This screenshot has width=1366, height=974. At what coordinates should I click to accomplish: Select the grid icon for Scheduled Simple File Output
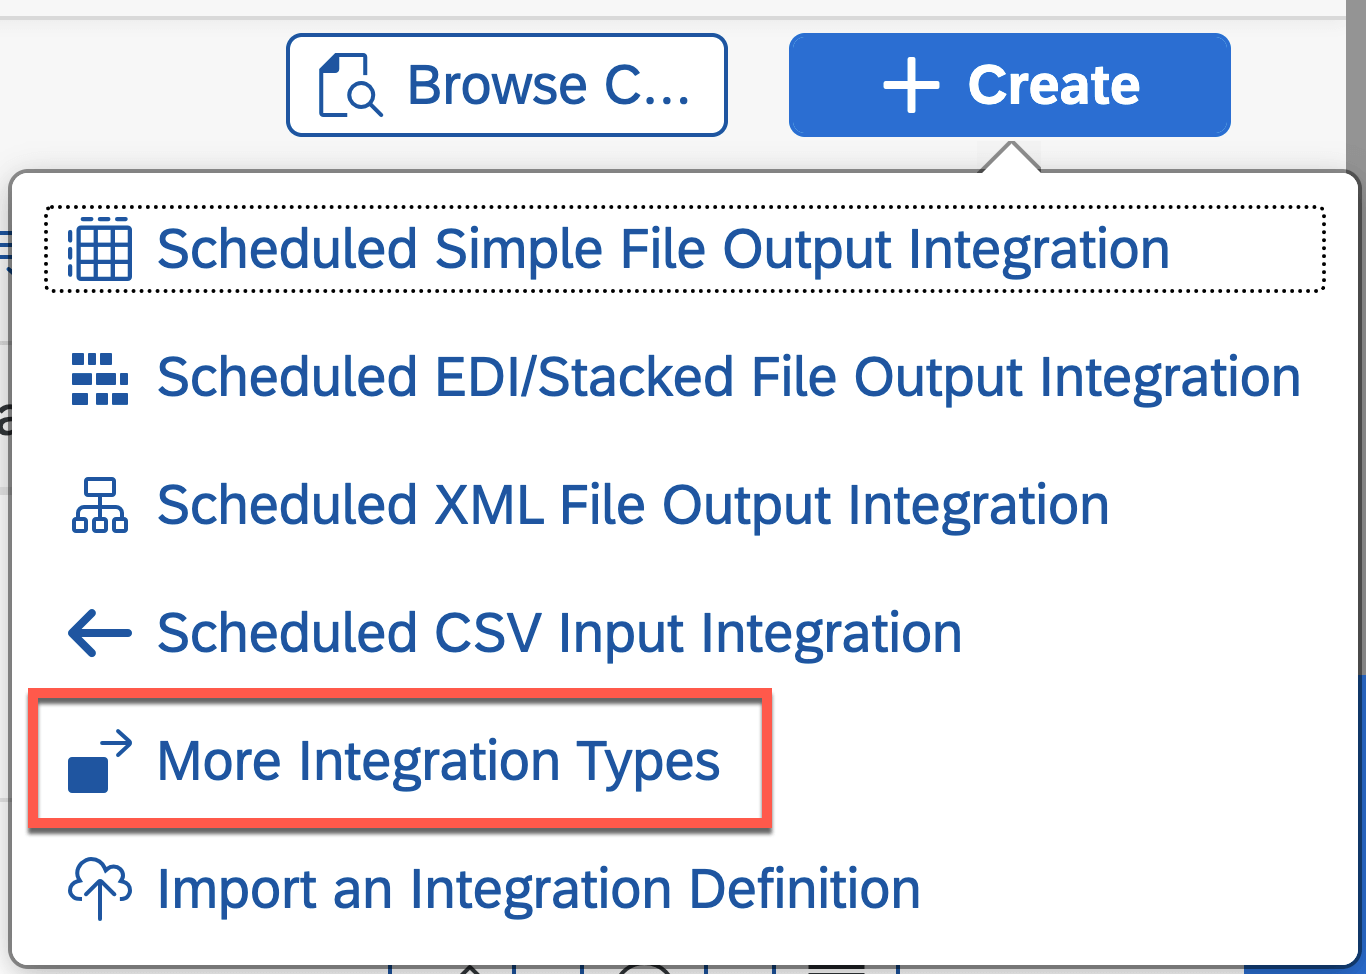[x=99, y=250]
